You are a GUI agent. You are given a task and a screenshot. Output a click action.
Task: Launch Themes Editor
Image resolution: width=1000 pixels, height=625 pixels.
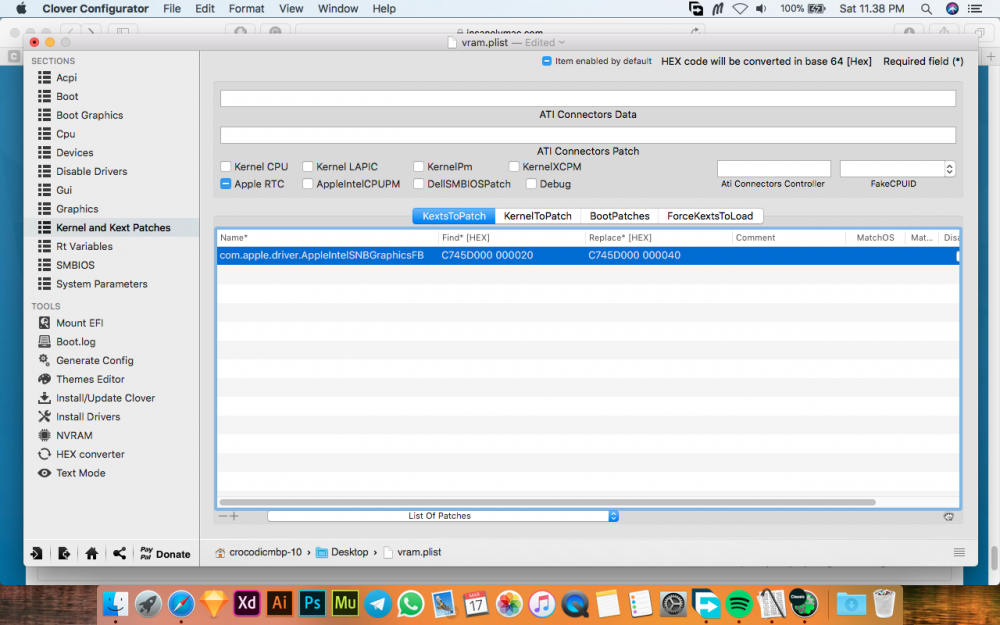(x=90, y=379)
